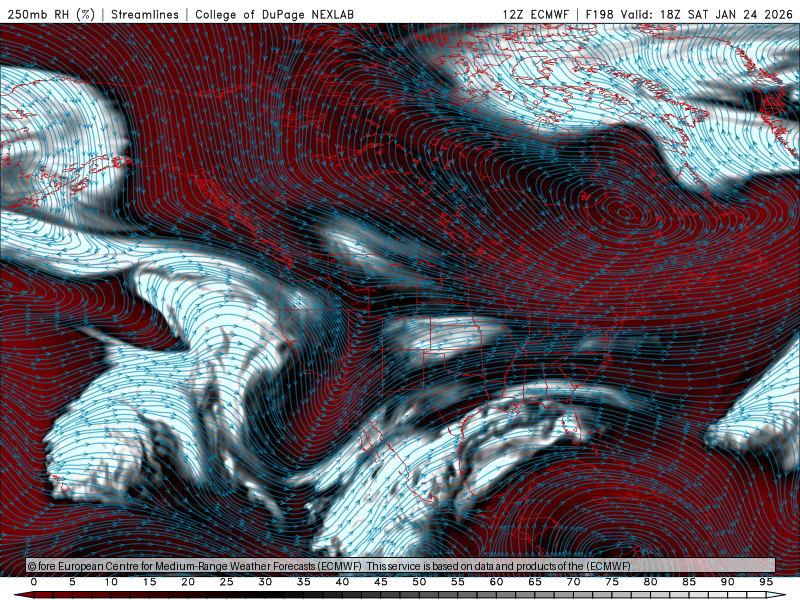Click colorbar label '0'
Viewport: 800px width, 600px height.
(x=34, y=582)
